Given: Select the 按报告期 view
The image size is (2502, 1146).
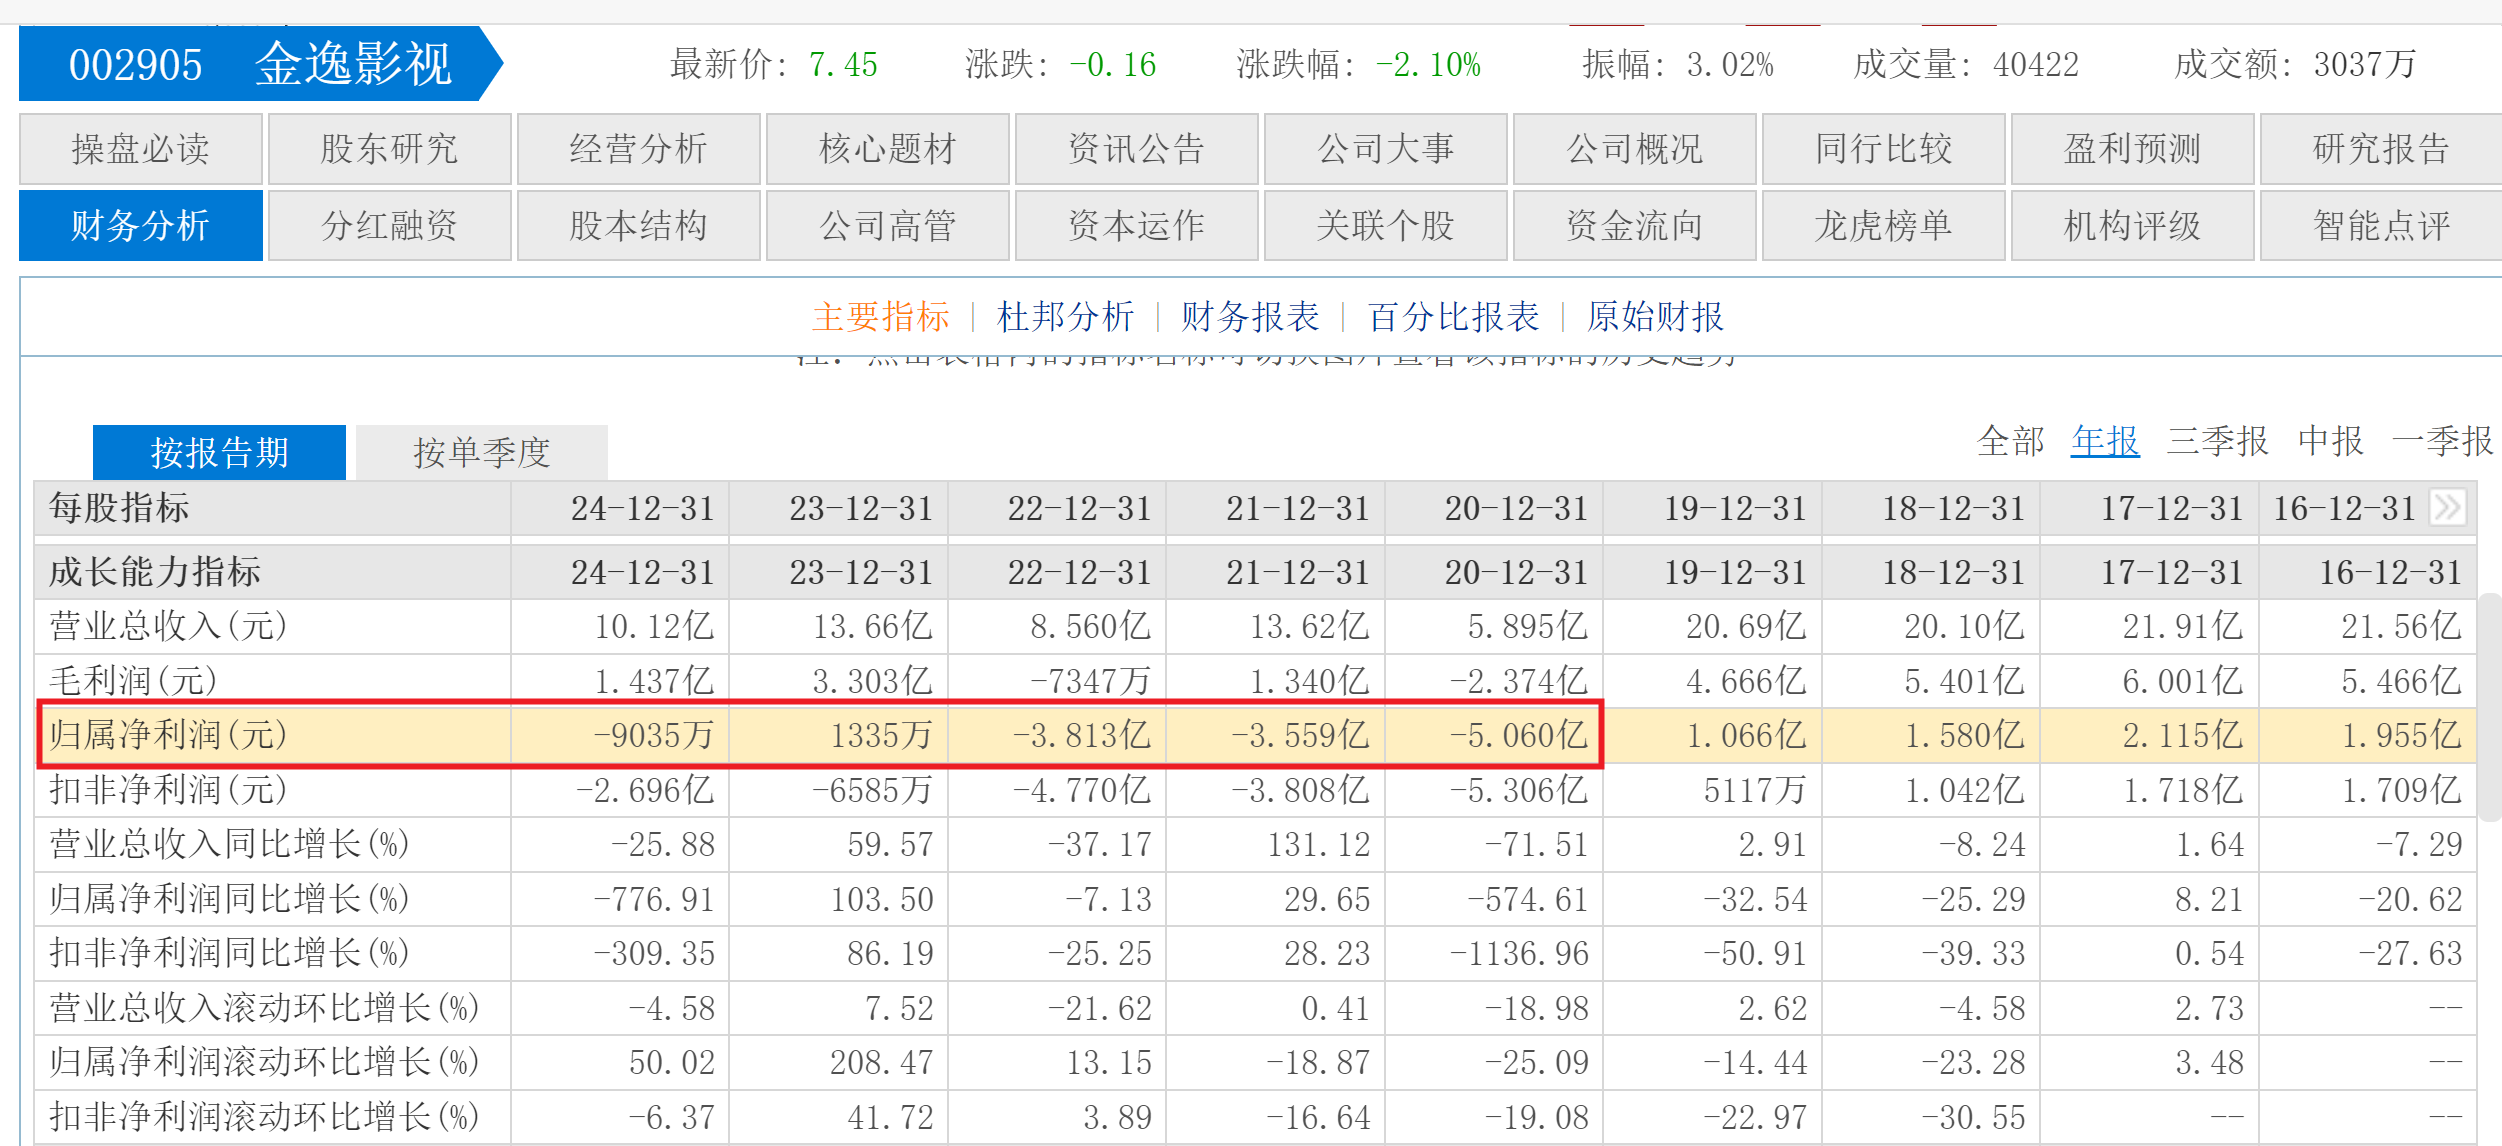Looking at the screenshot, I should tap(219, 452).
